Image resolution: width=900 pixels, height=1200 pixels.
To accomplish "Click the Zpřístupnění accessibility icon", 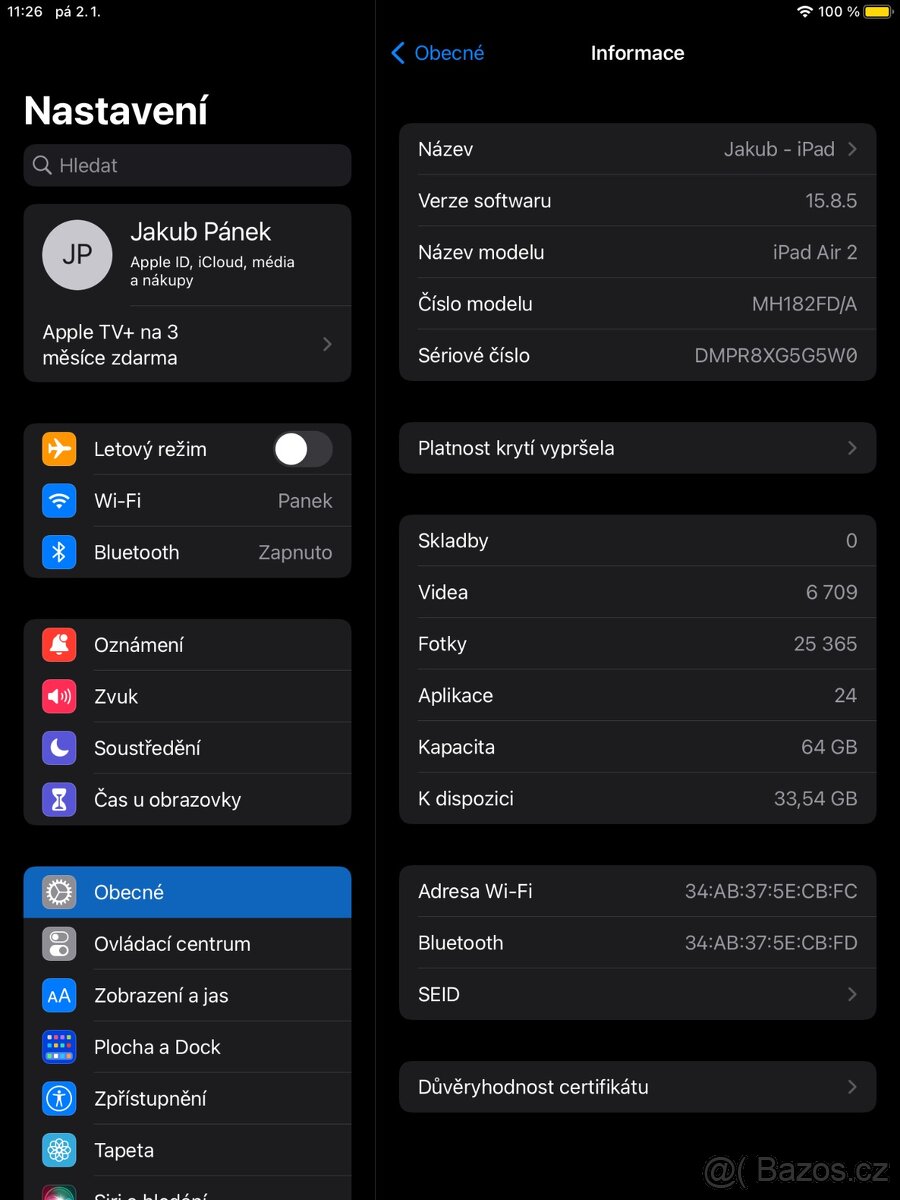I will (59, 1098).
